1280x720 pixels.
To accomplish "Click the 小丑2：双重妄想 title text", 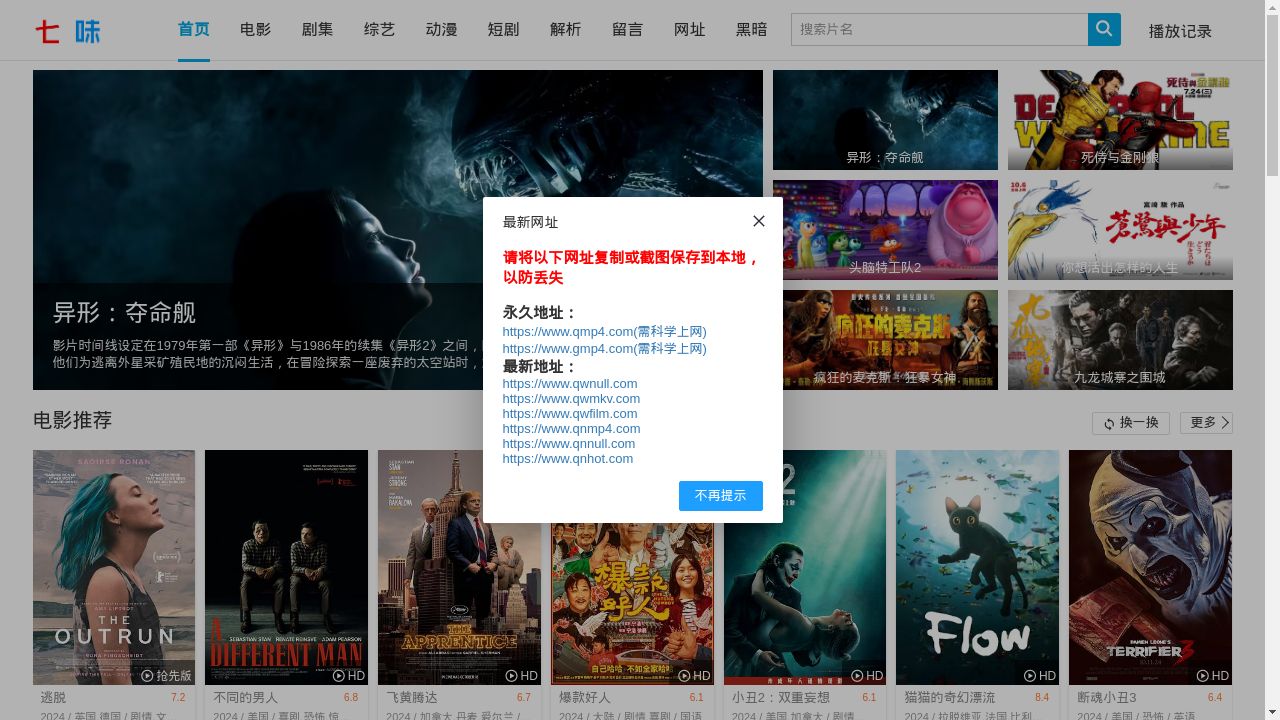I will click(781, 697).
